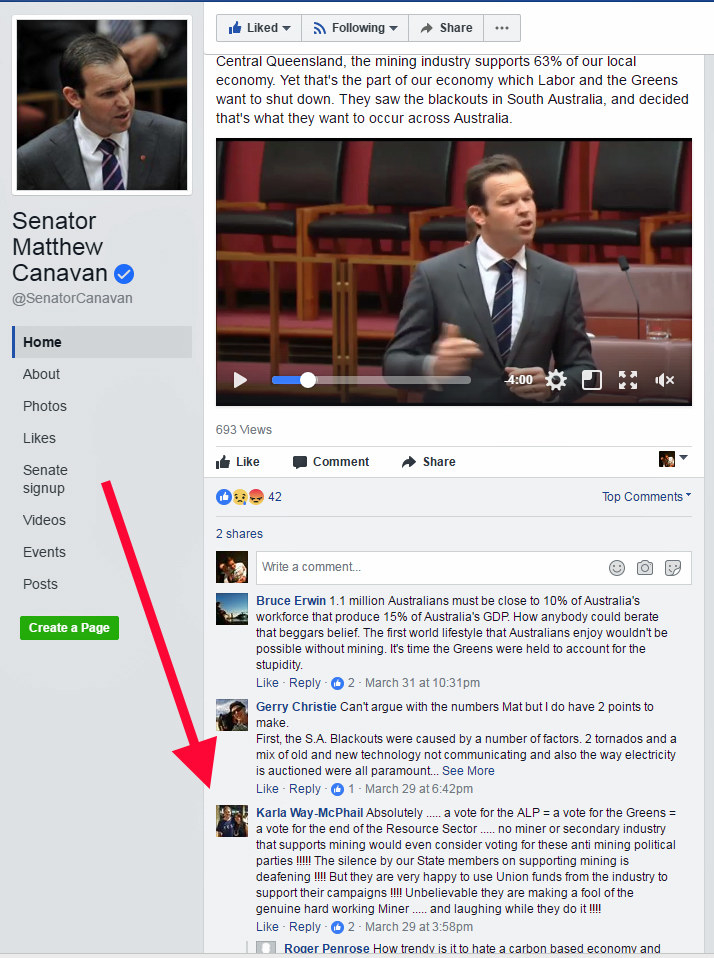
Task: Open the Following dropdown button
Action: point(355,28)
